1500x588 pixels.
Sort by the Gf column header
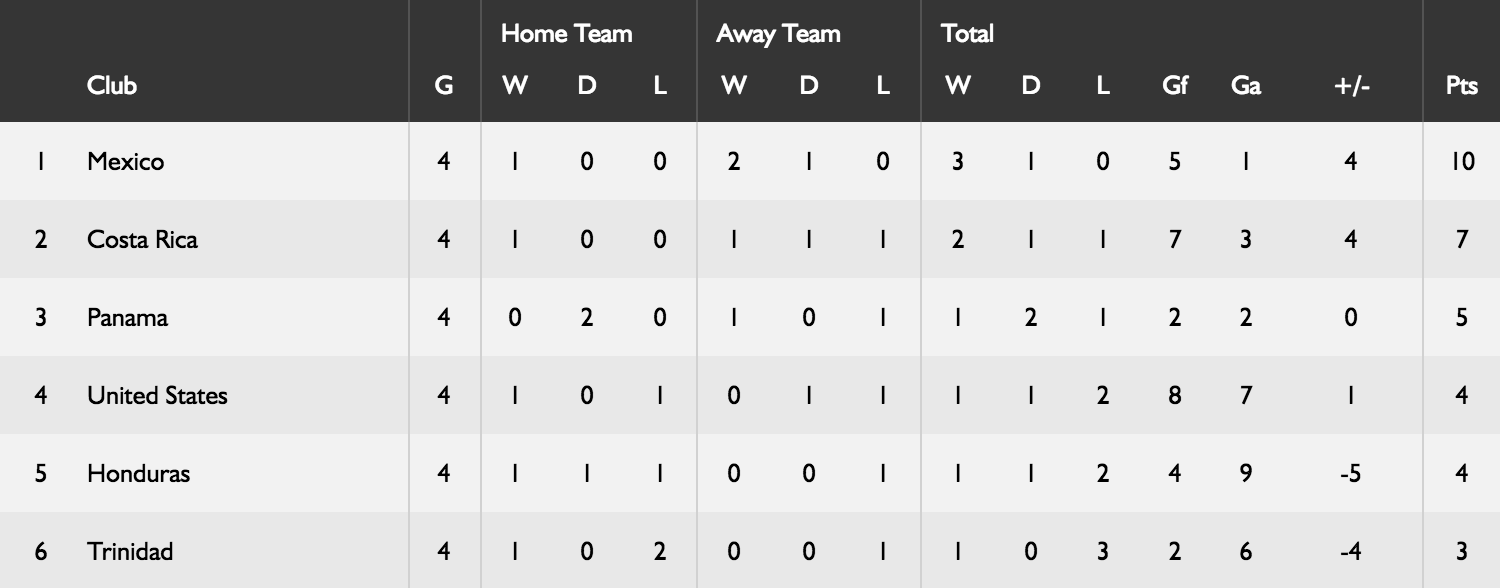pos(1174,86)
